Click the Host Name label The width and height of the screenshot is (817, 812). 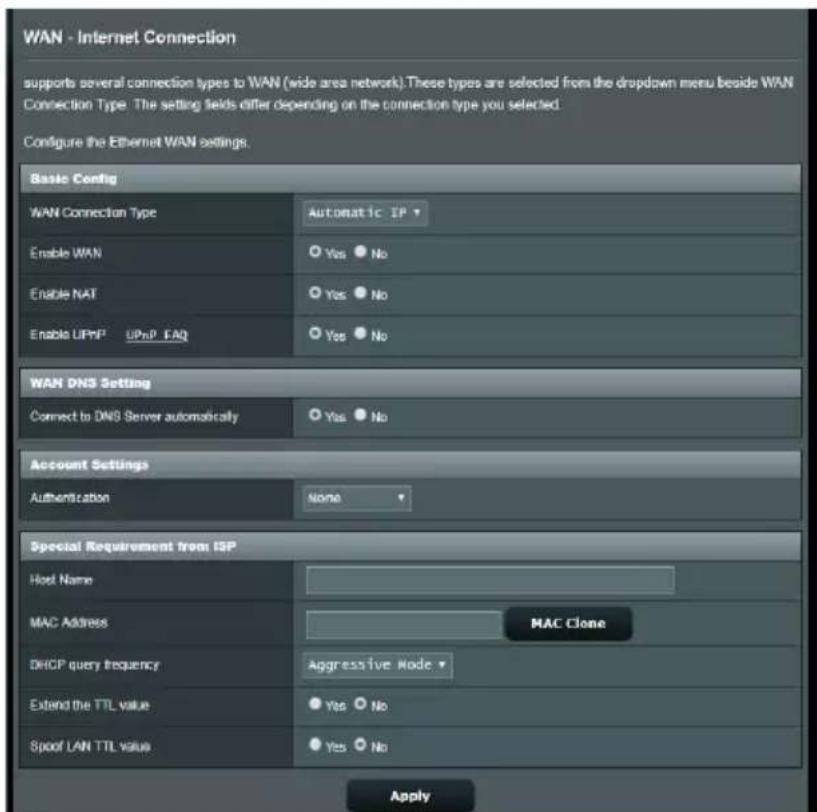(x=61, y=580)
